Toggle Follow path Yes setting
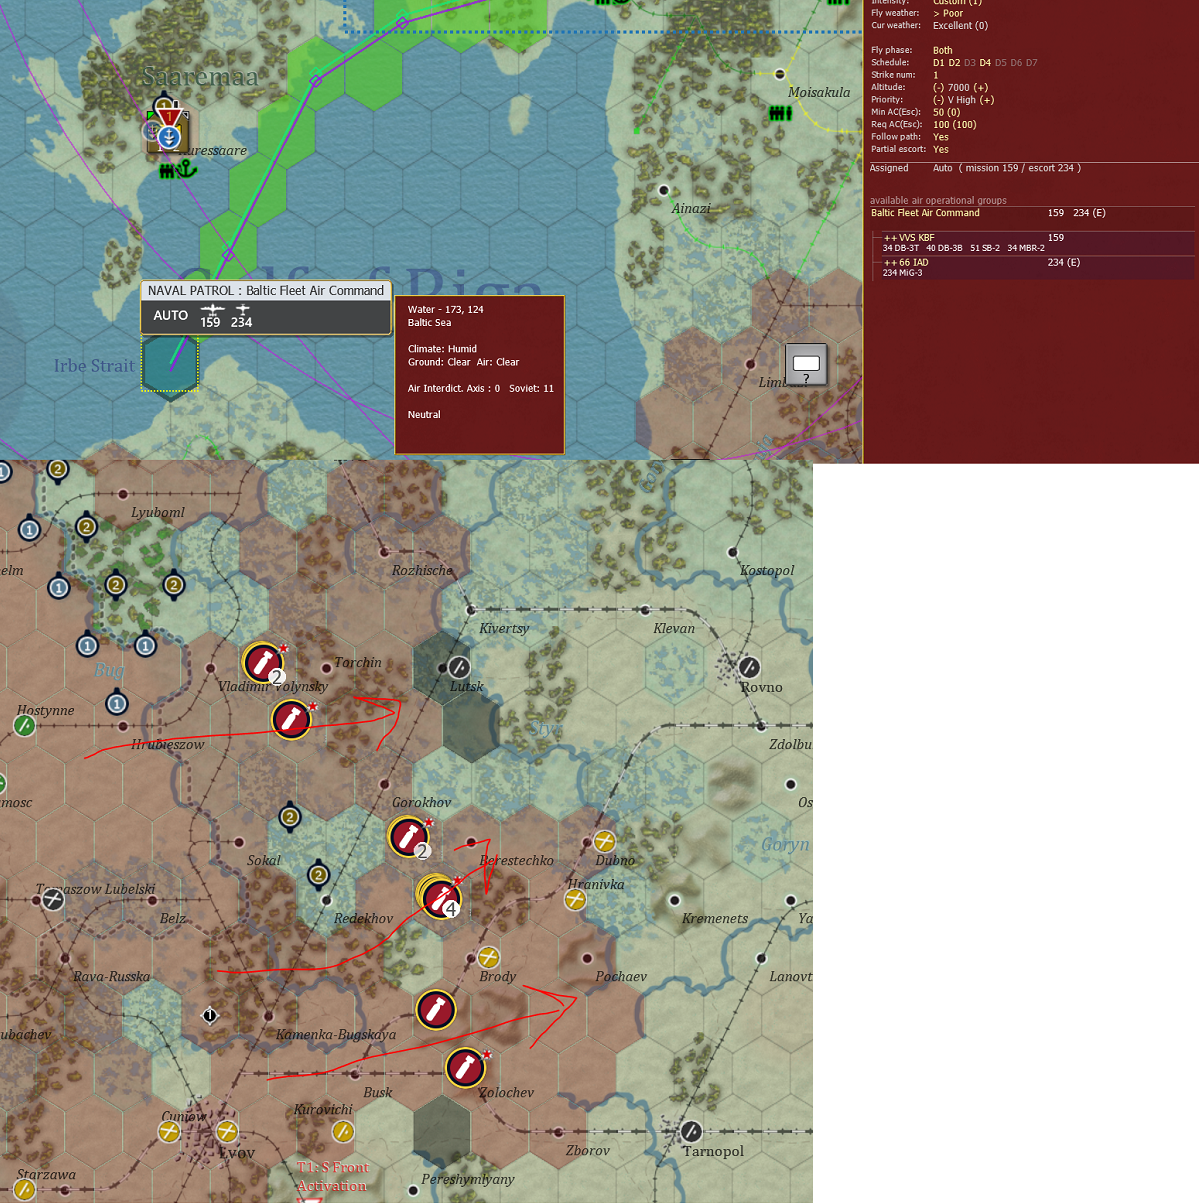 941,137
